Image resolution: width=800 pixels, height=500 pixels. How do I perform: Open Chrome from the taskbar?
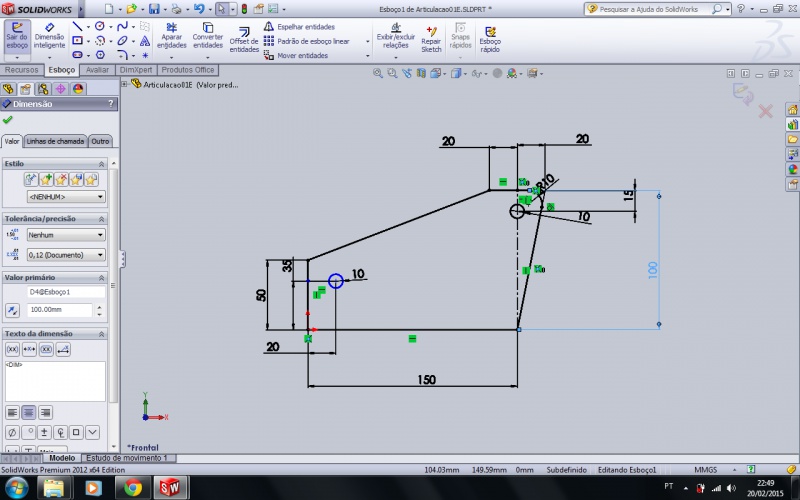[x=133, y=488]
